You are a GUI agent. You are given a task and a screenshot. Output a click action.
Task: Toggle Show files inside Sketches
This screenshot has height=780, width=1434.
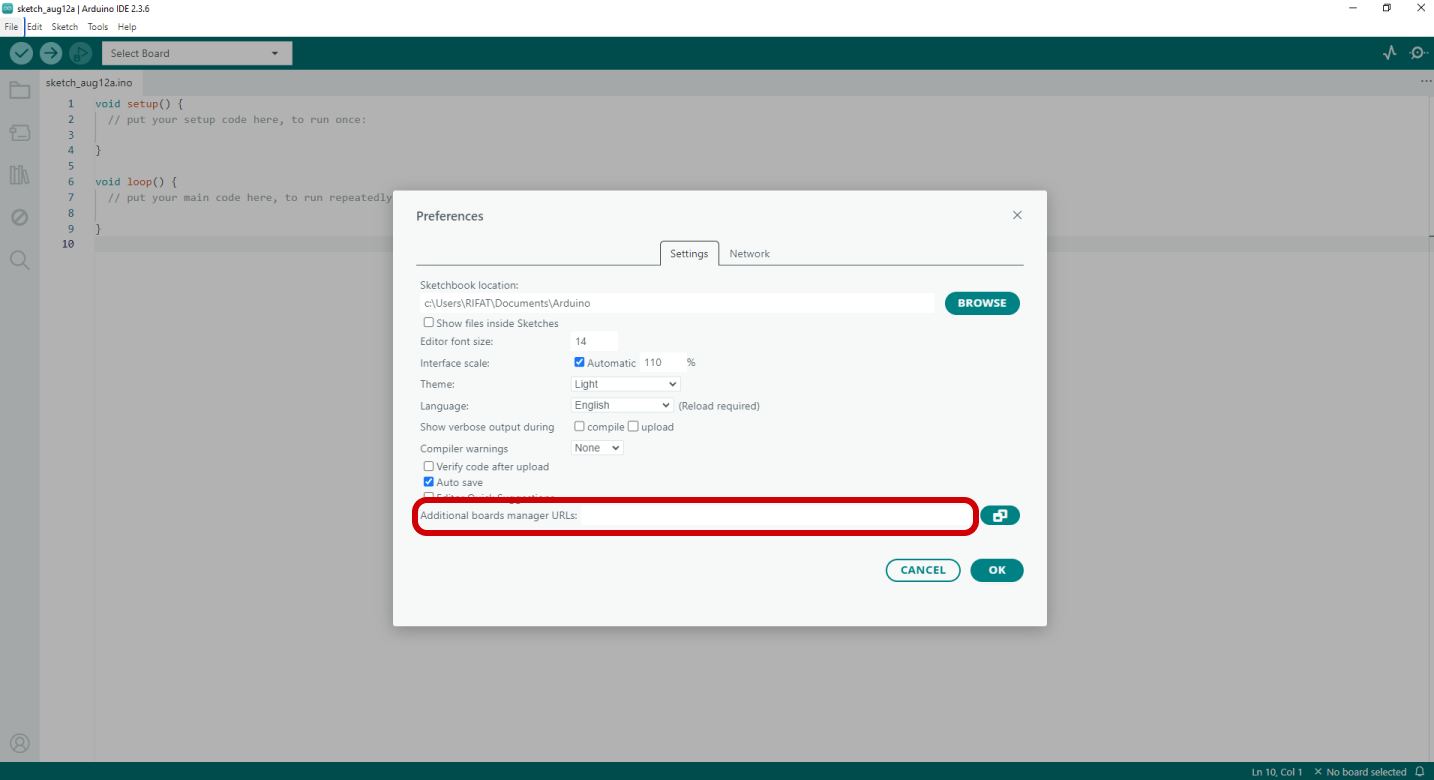(429, 323)
